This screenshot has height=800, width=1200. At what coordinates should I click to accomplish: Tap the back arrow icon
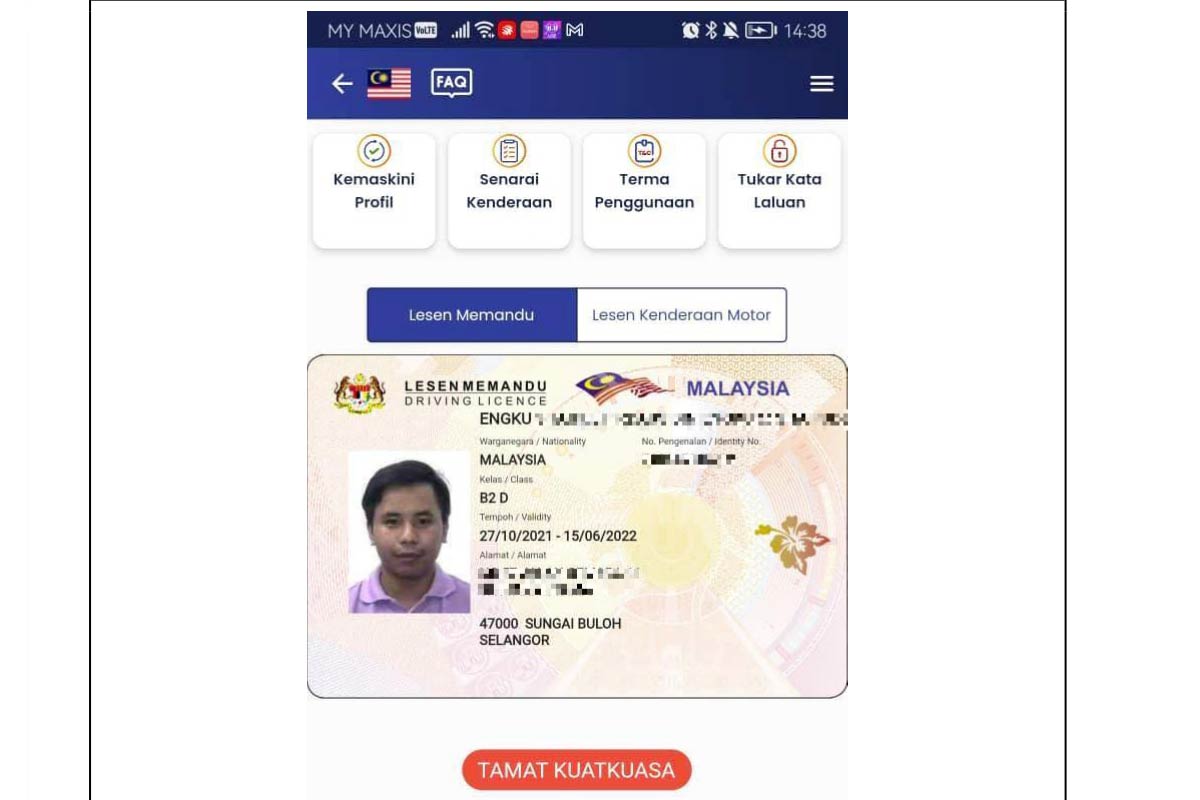342,84
